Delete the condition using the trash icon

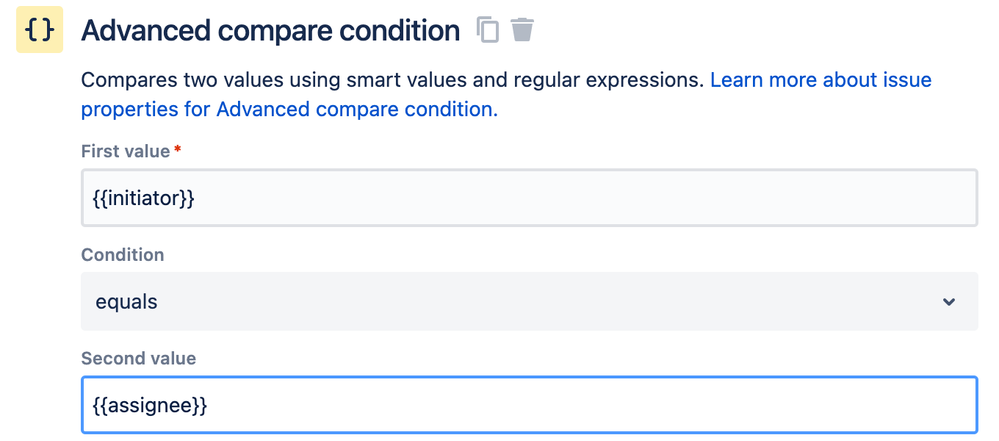[522, 30]
